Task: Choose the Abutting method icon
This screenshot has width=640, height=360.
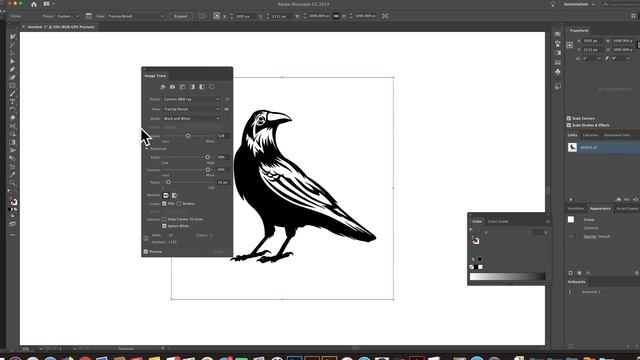Action: [x=166, y=196]
